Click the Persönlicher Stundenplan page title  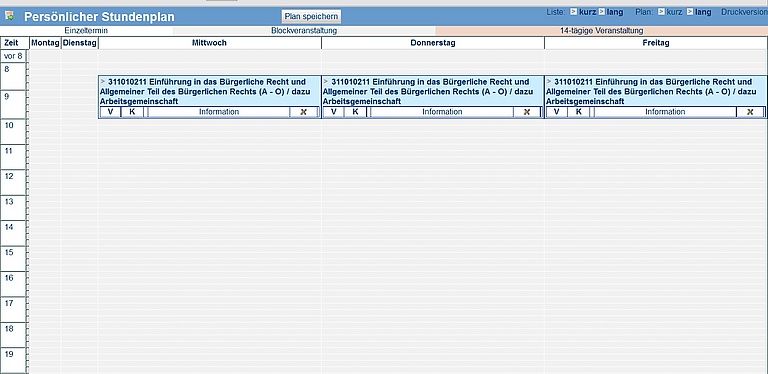[x=99, y=17]
